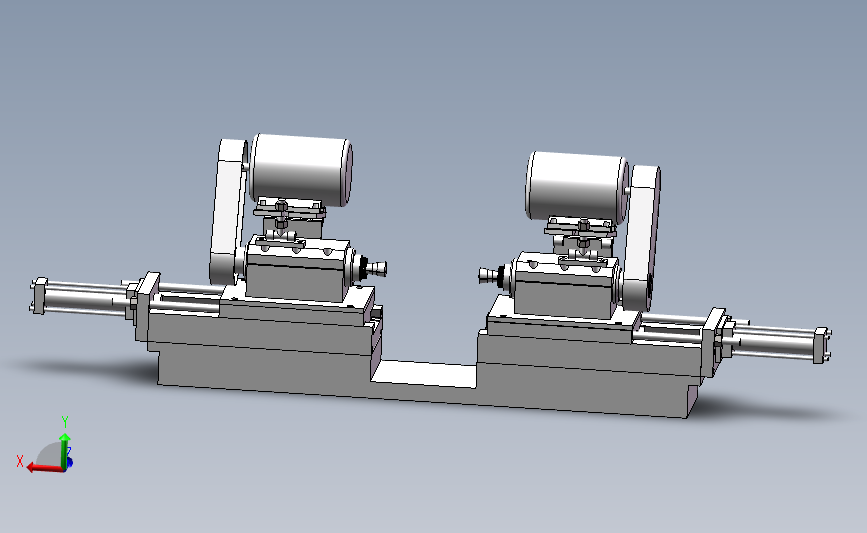Select the right motor cylinder housing

(x=577, y=186)
